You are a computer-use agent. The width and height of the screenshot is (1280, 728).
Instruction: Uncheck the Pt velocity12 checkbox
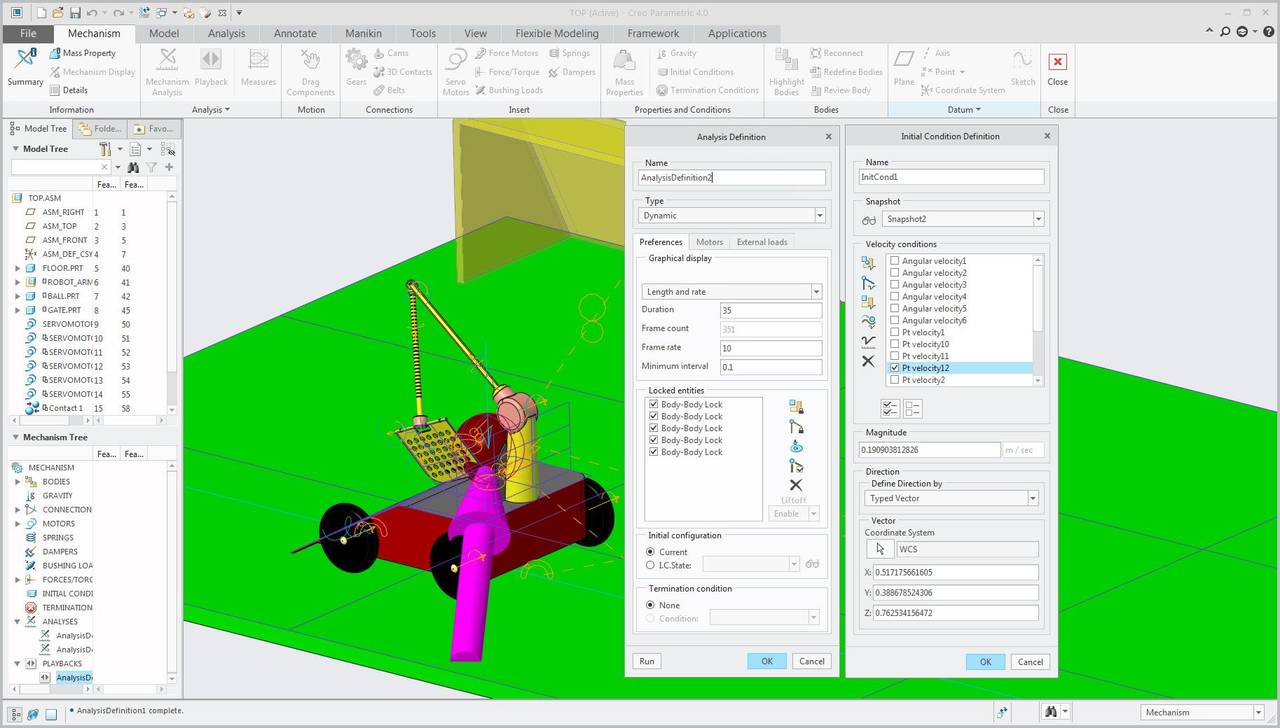(x=895, y=368)
